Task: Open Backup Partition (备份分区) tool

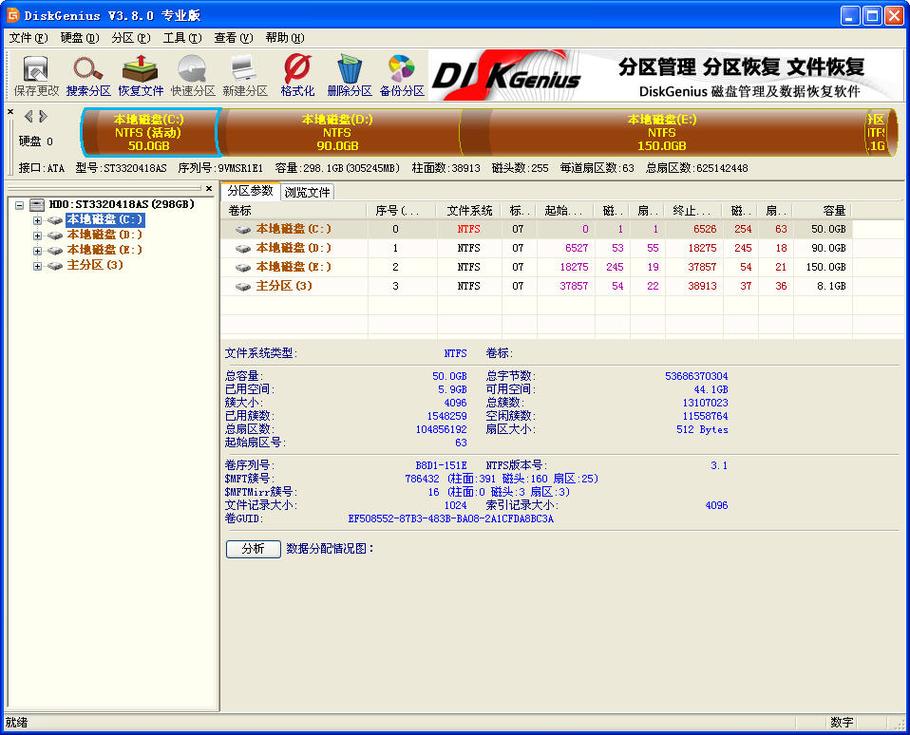Action: click(x=402, y=75)
